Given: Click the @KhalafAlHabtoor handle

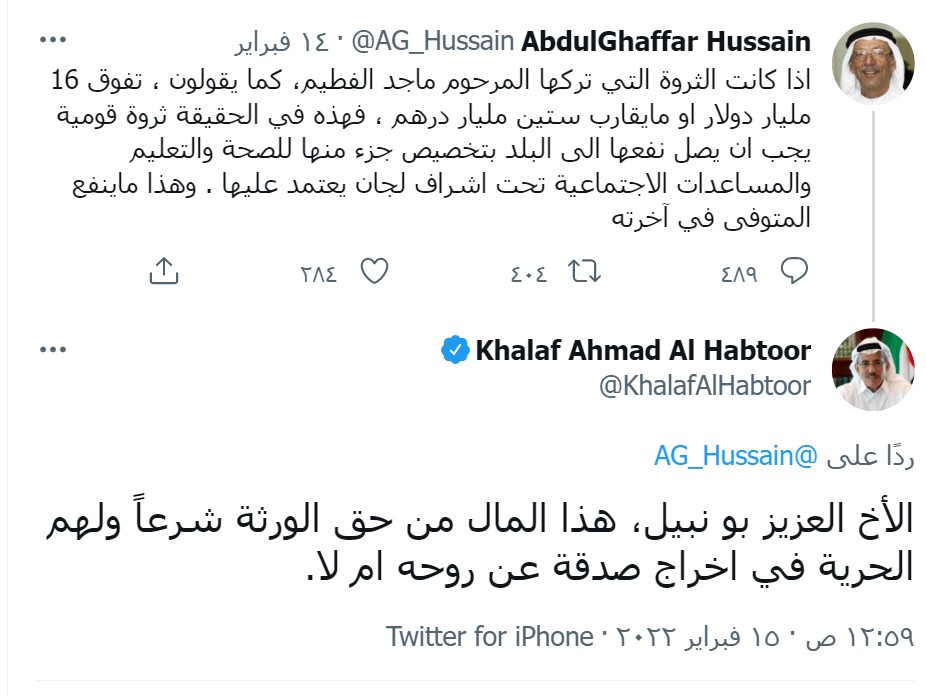Looking at the screenshot, I should (704, 385).
